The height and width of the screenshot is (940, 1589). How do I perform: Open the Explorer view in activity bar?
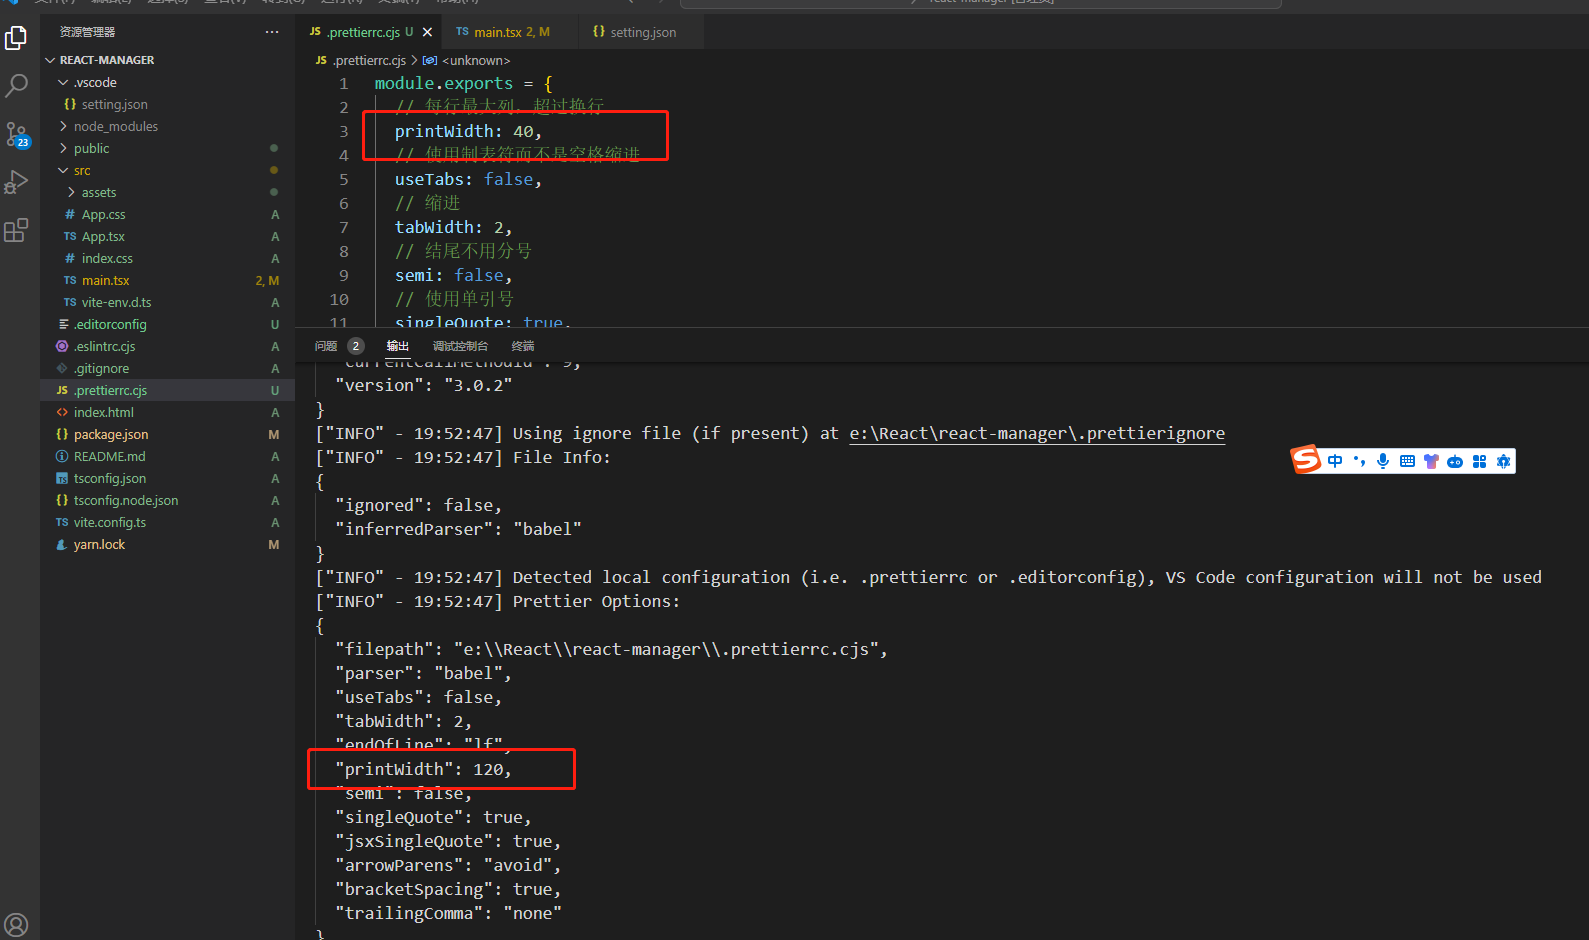16,38
